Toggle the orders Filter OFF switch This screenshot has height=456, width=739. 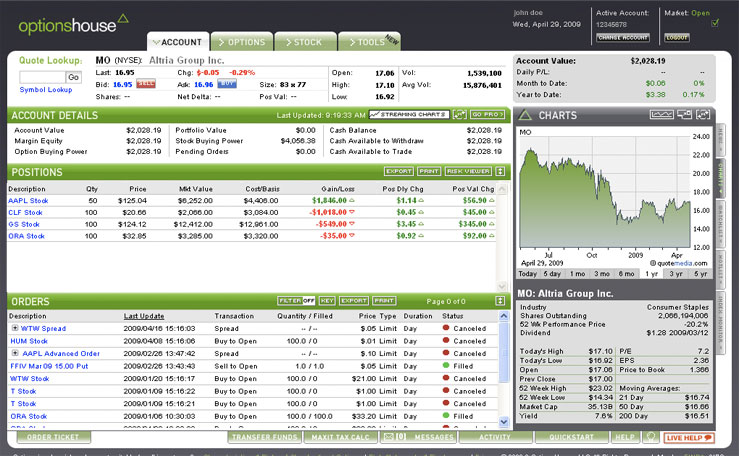(x=296, y=301)
